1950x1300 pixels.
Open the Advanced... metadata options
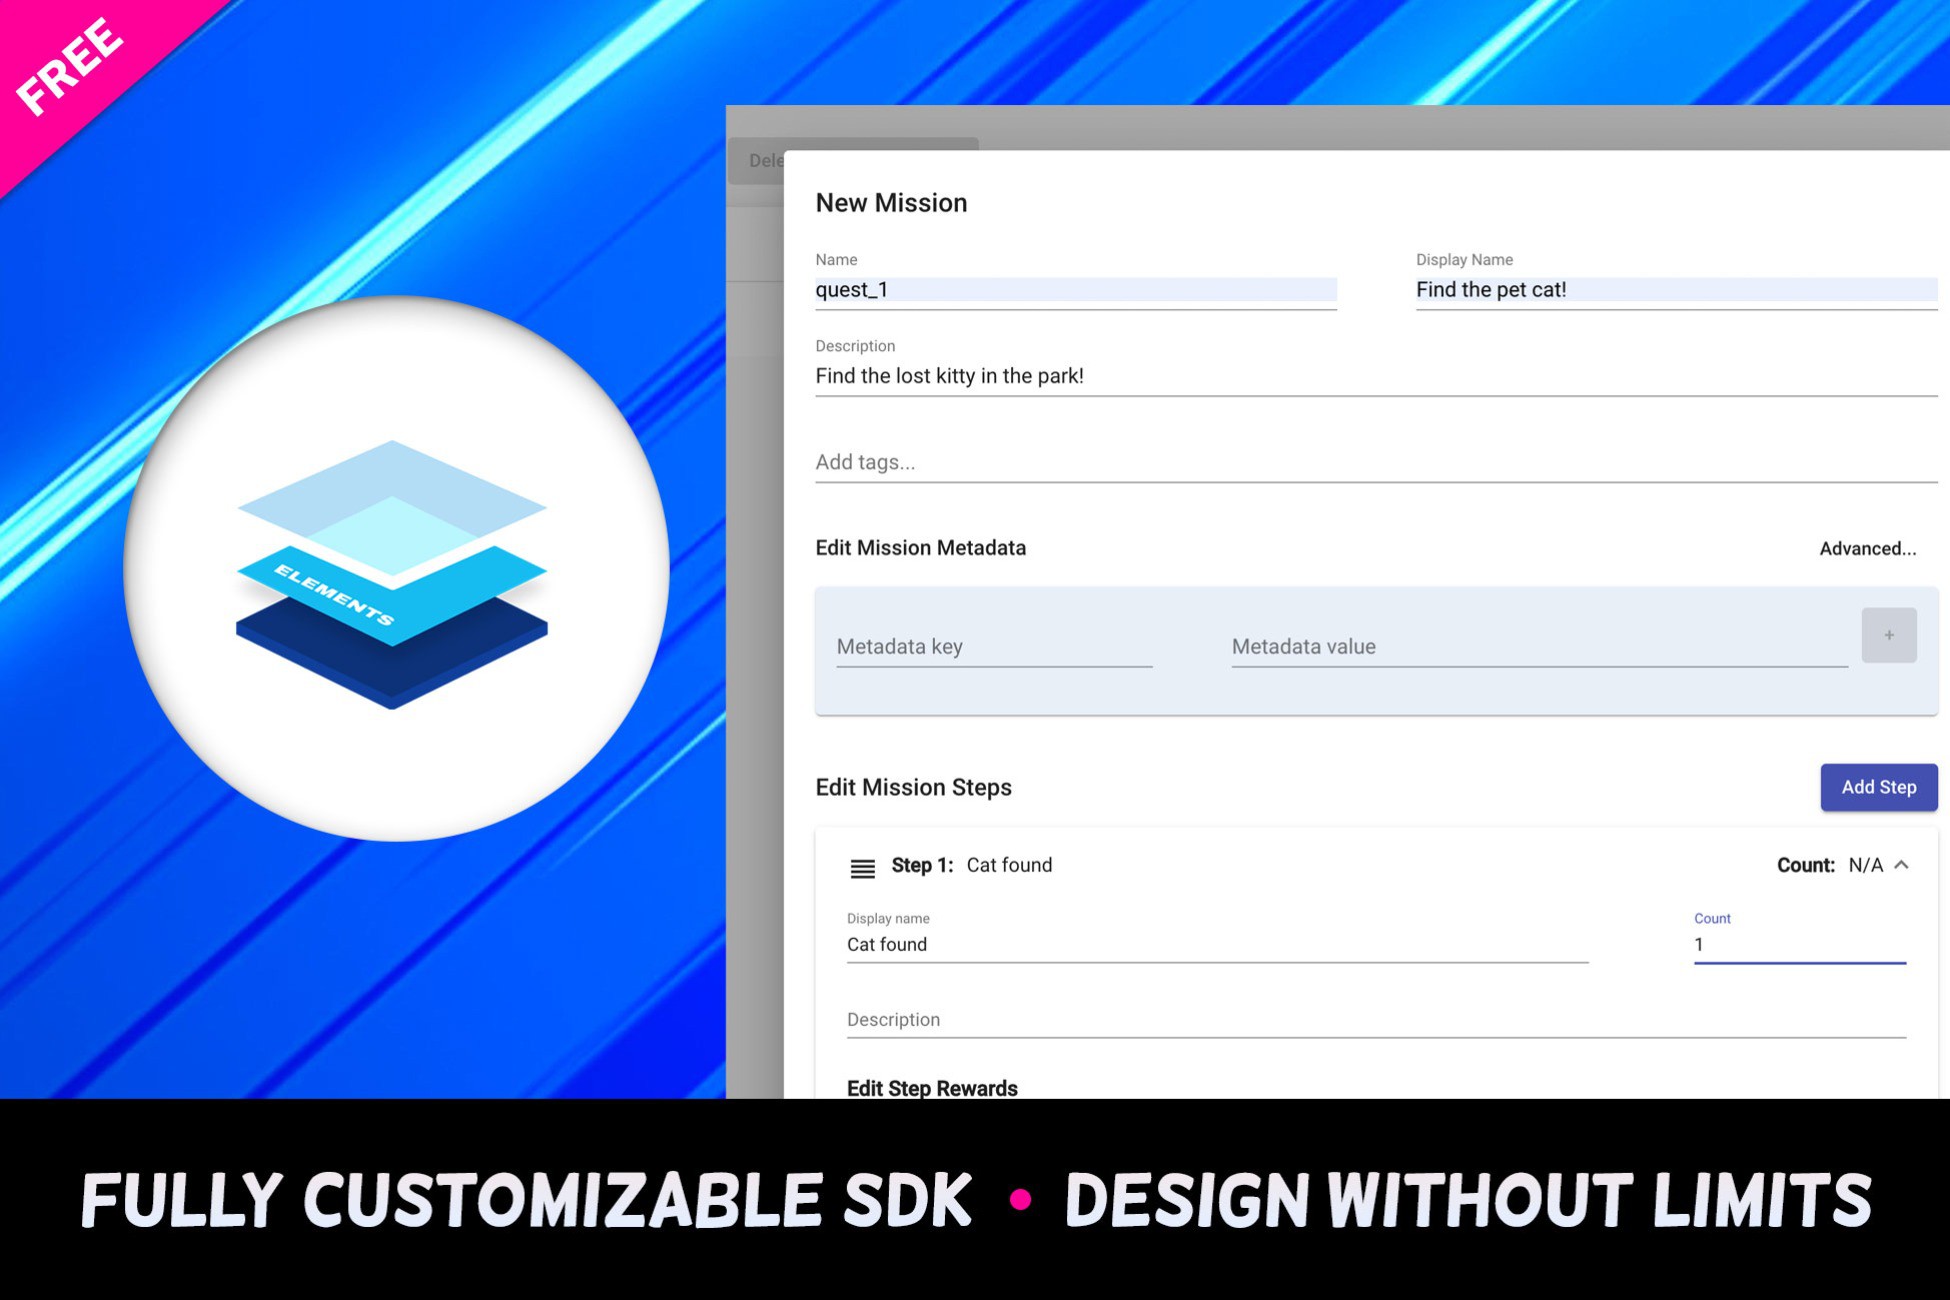coord(1867,548)
